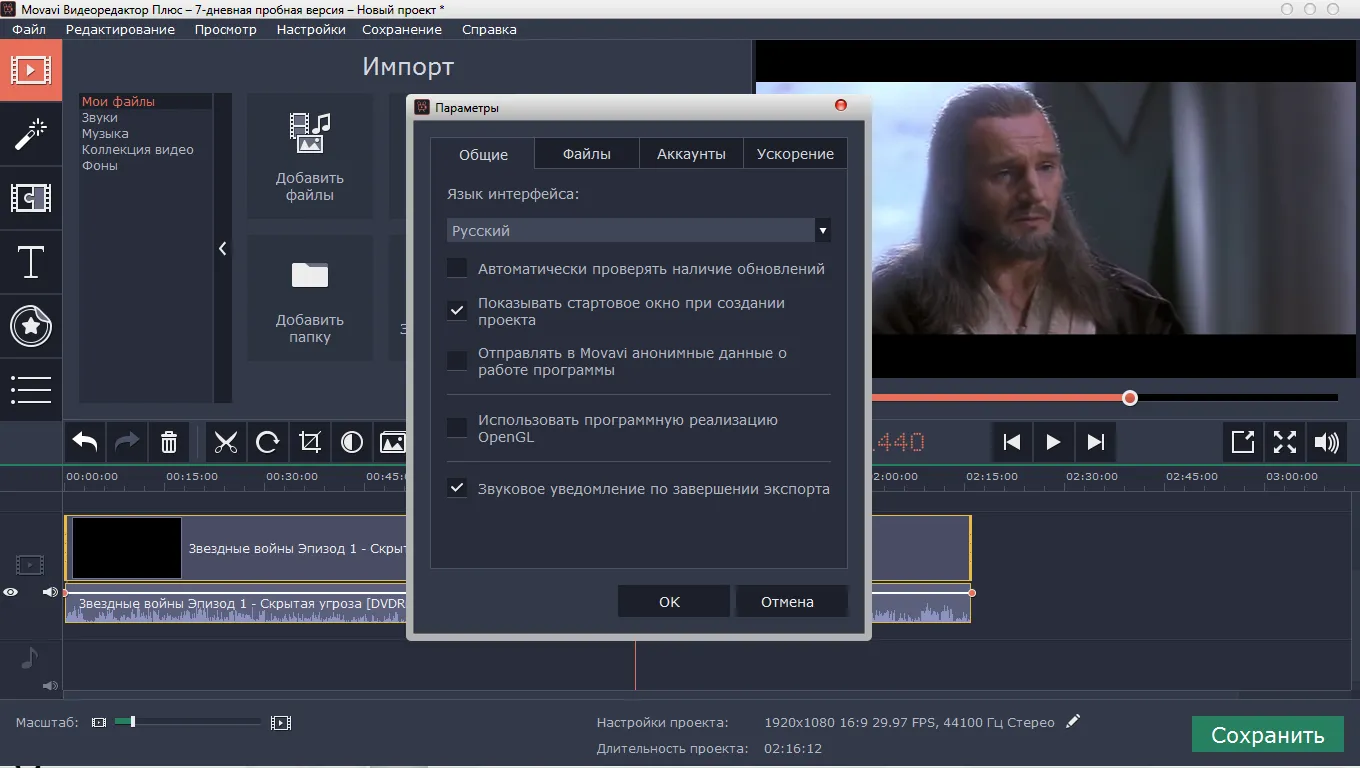This screenshot has height=768, width=1360.
Task: Open the Titles text tool section
Action: [31, 262]
